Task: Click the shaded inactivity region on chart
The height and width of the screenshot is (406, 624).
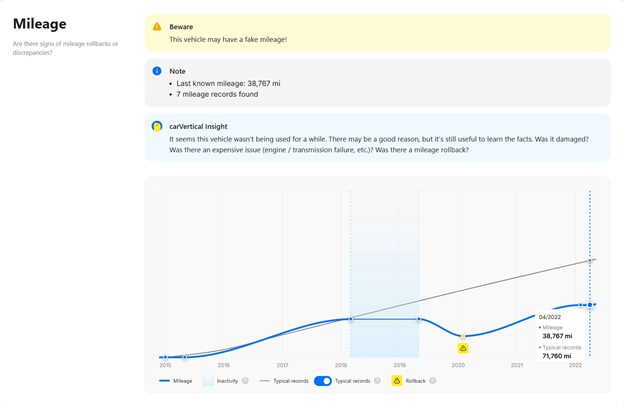Action: [x=384, y=274]
